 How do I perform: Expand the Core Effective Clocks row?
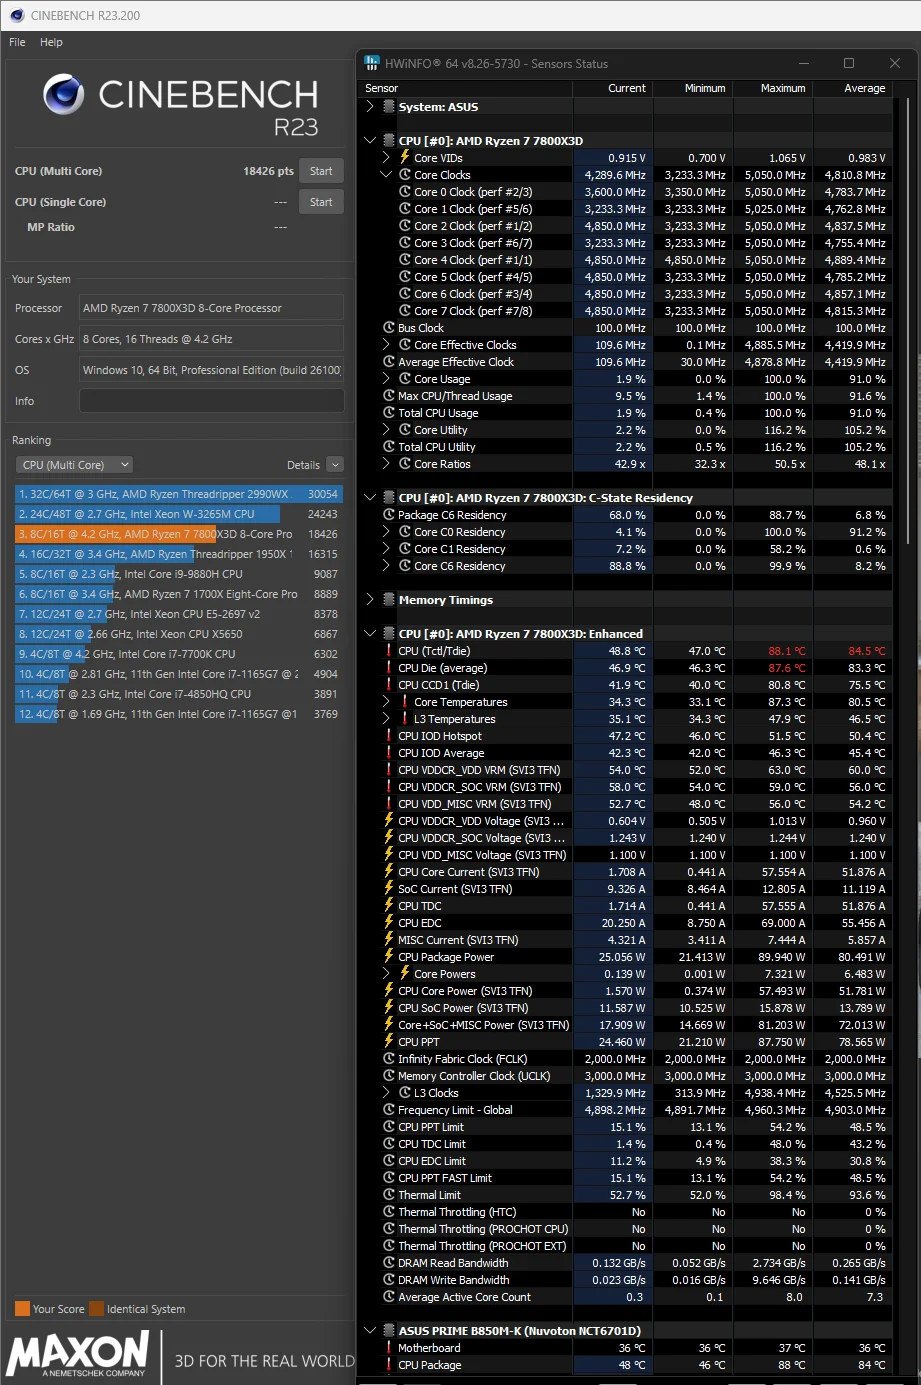[x=386, y=345]
